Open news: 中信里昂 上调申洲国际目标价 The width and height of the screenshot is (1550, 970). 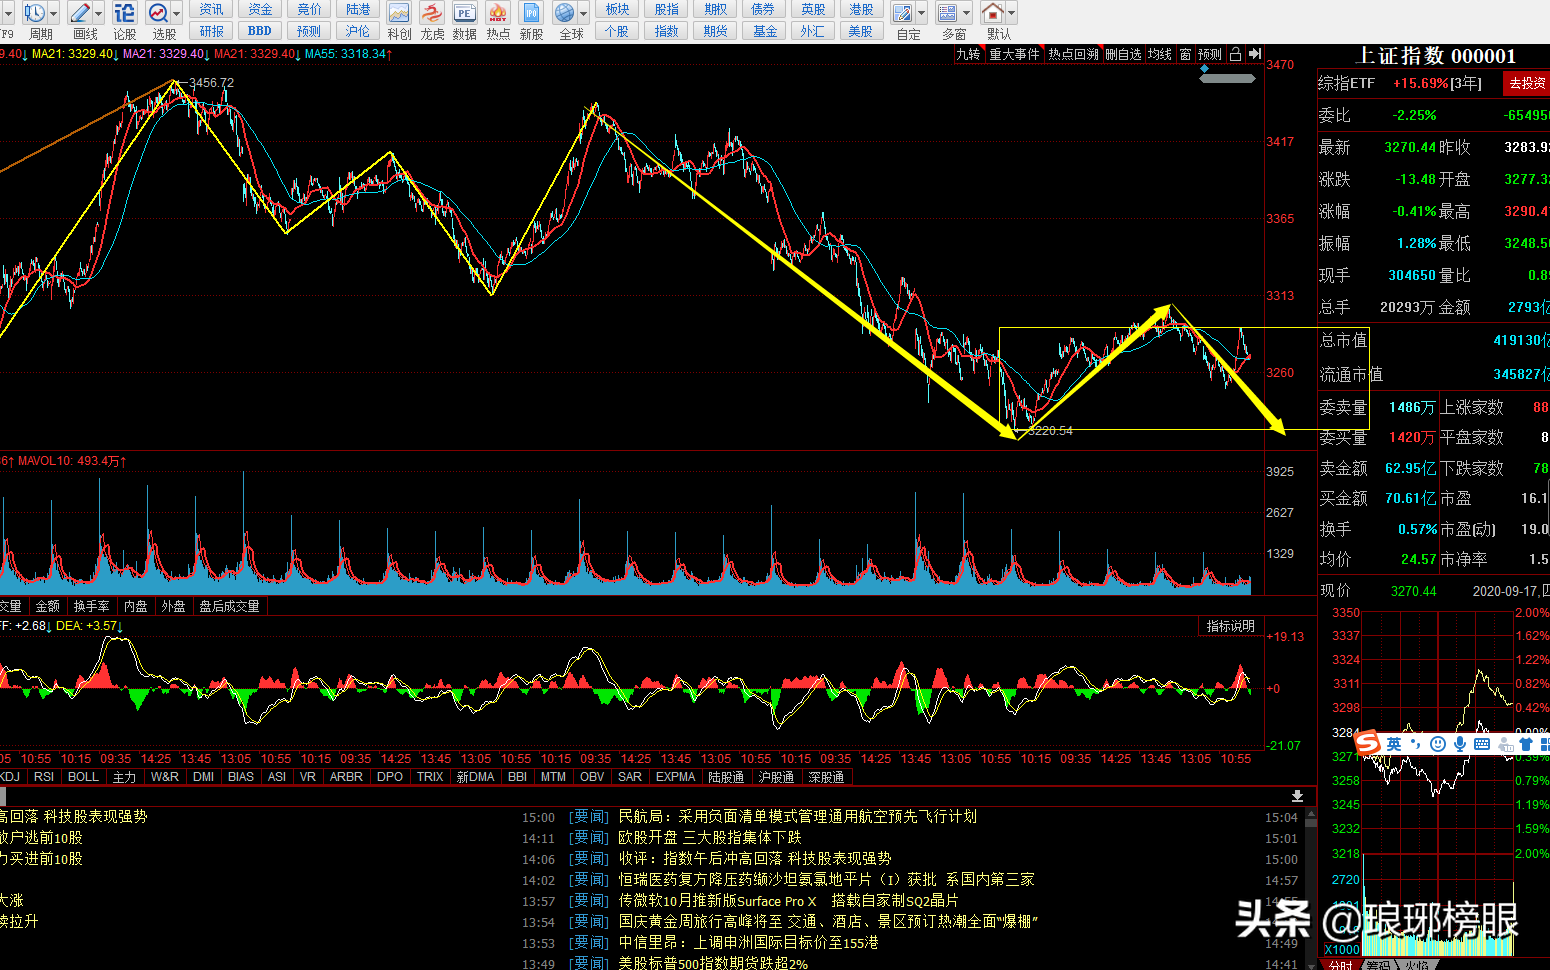coord(748,942)
